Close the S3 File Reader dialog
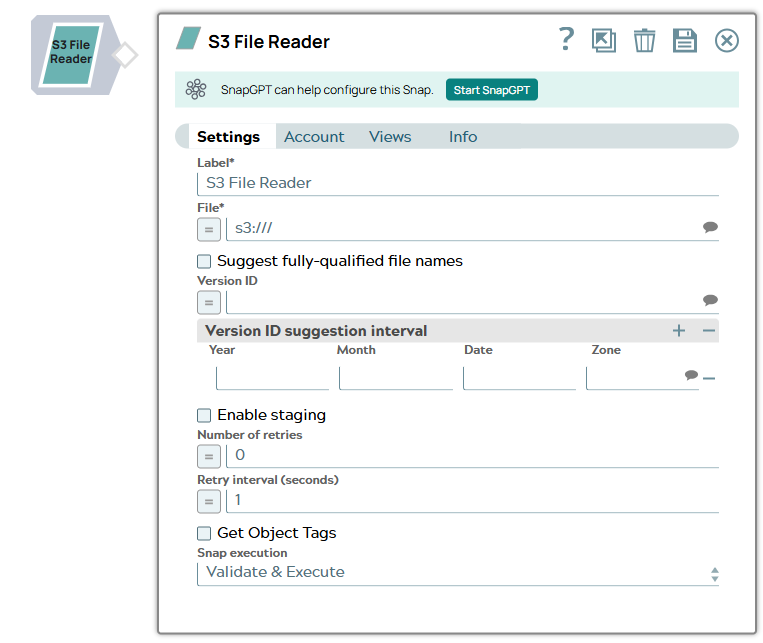763x643 pixels. tap(726, 40)
